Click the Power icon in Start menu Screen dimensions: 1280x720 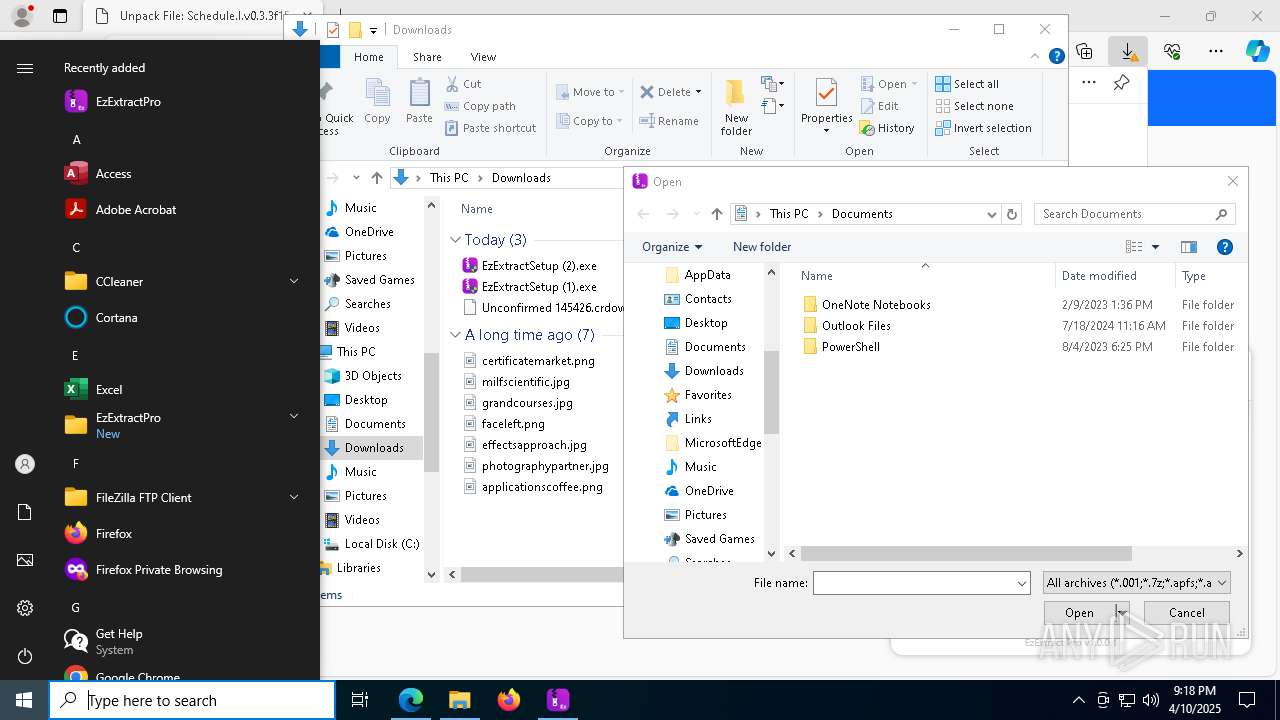click(25, 656)
